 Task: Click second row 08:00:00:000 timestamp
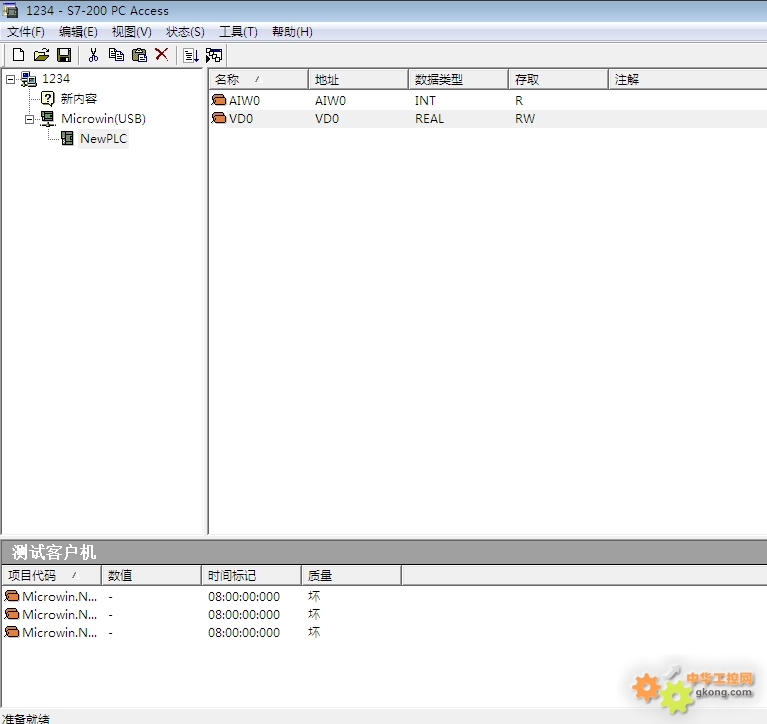[244, 614]
